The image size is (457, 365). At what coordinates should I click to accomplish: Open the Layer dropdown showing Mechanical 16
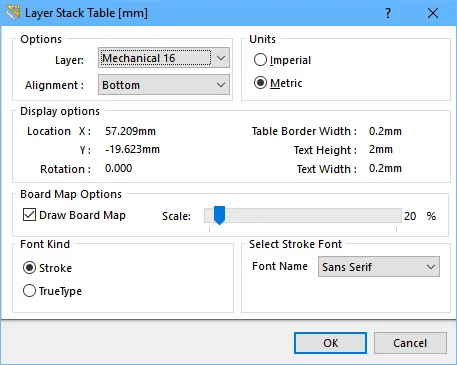(x=164, y=58)
